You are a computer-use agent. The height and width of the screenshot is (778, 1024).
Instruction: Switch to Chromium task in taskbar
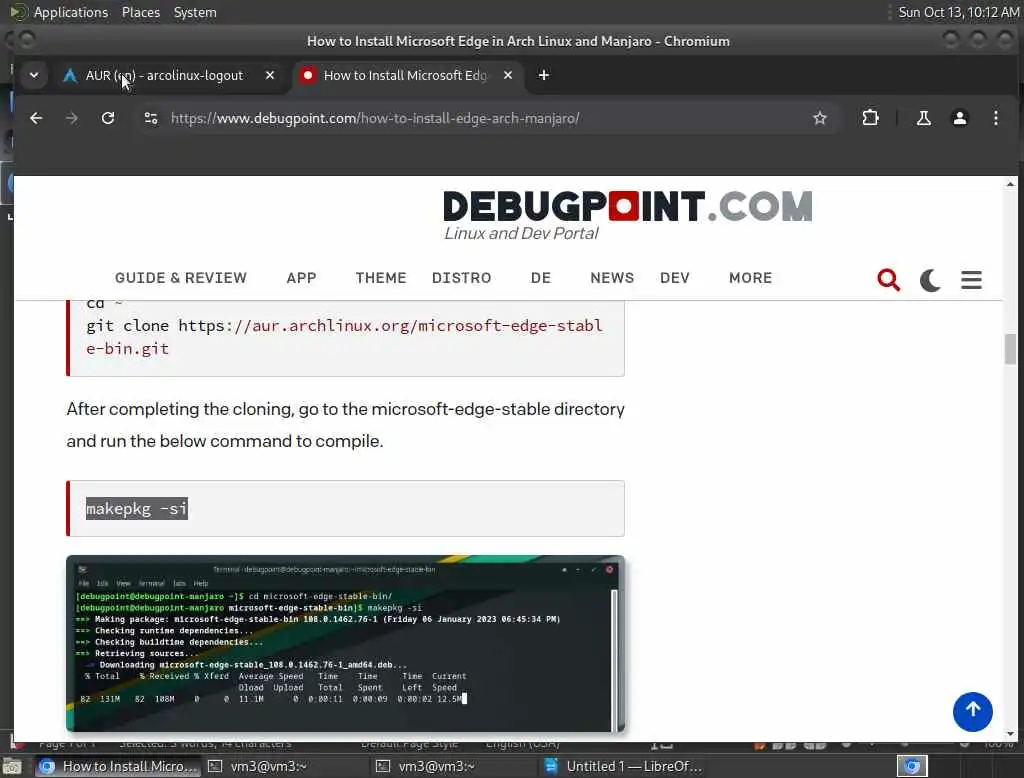[118, 766]
